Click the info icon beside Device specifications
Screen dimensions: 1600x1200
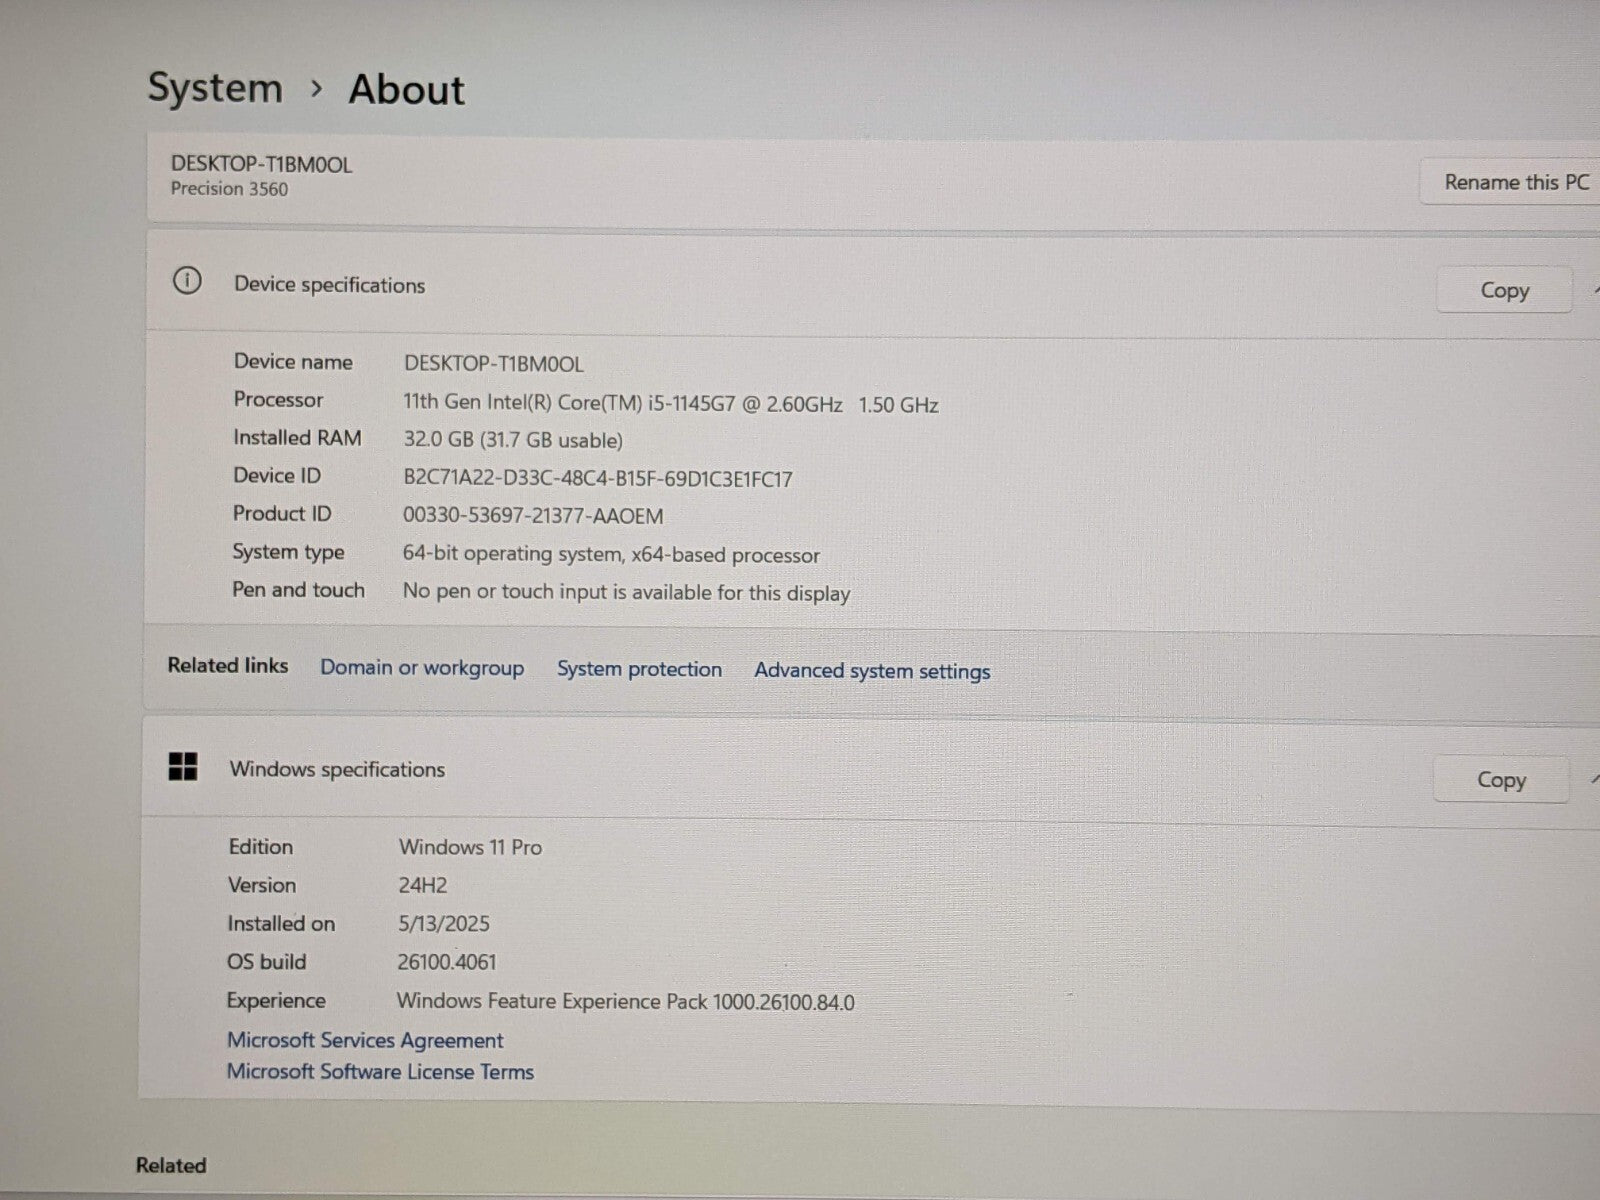pyautogui.click(x=187, y=282)
